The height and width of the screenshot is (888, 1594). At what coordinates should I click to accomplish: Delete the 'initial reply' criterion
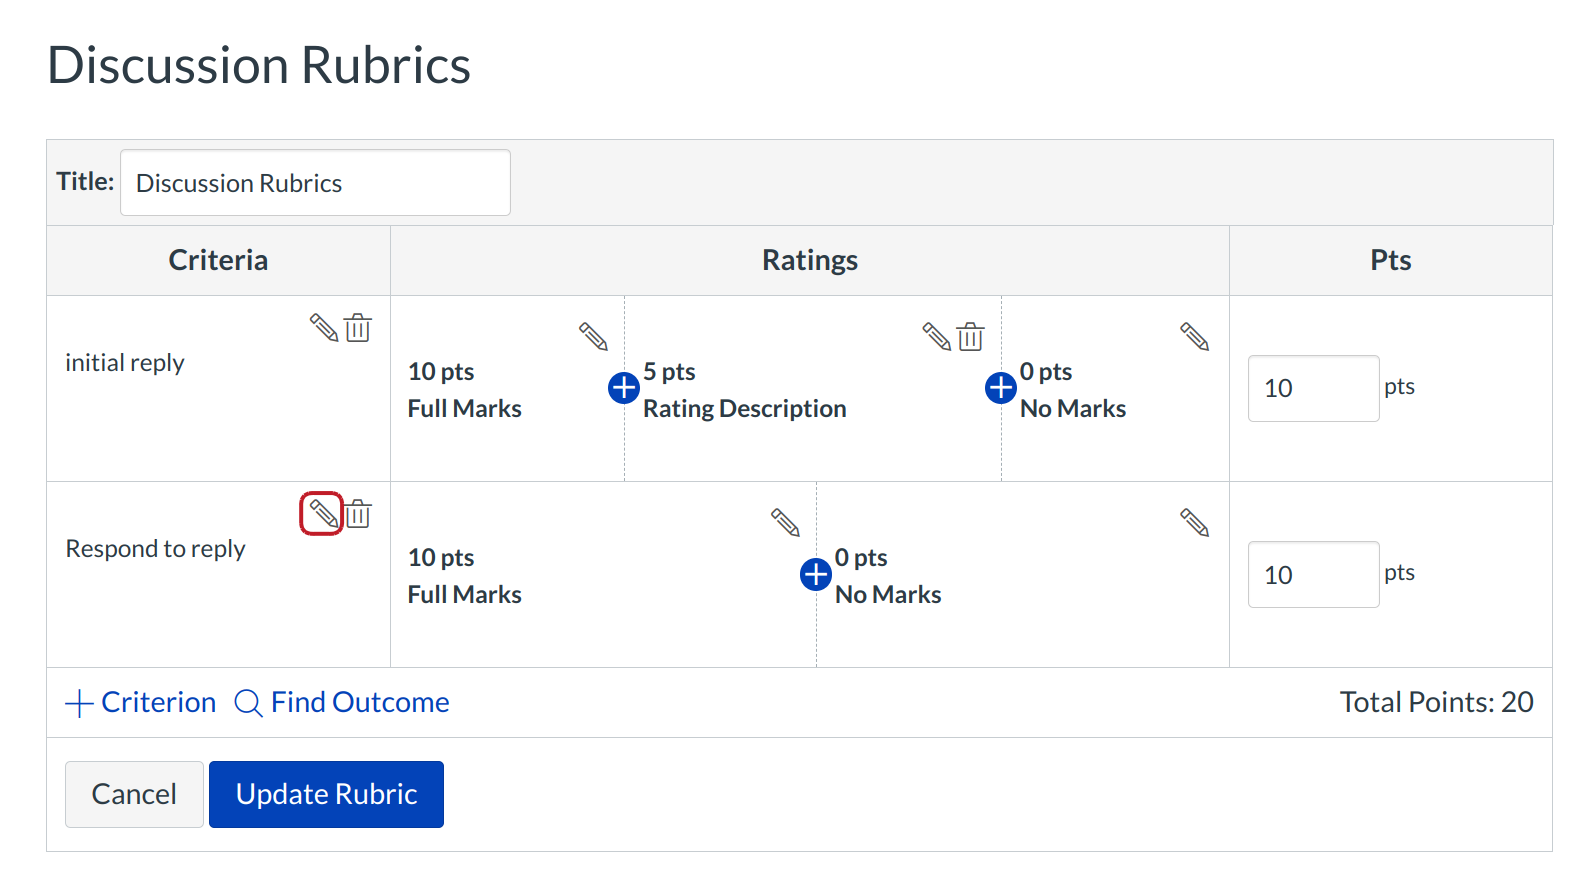pyautogui.click(x=358, y=328)
